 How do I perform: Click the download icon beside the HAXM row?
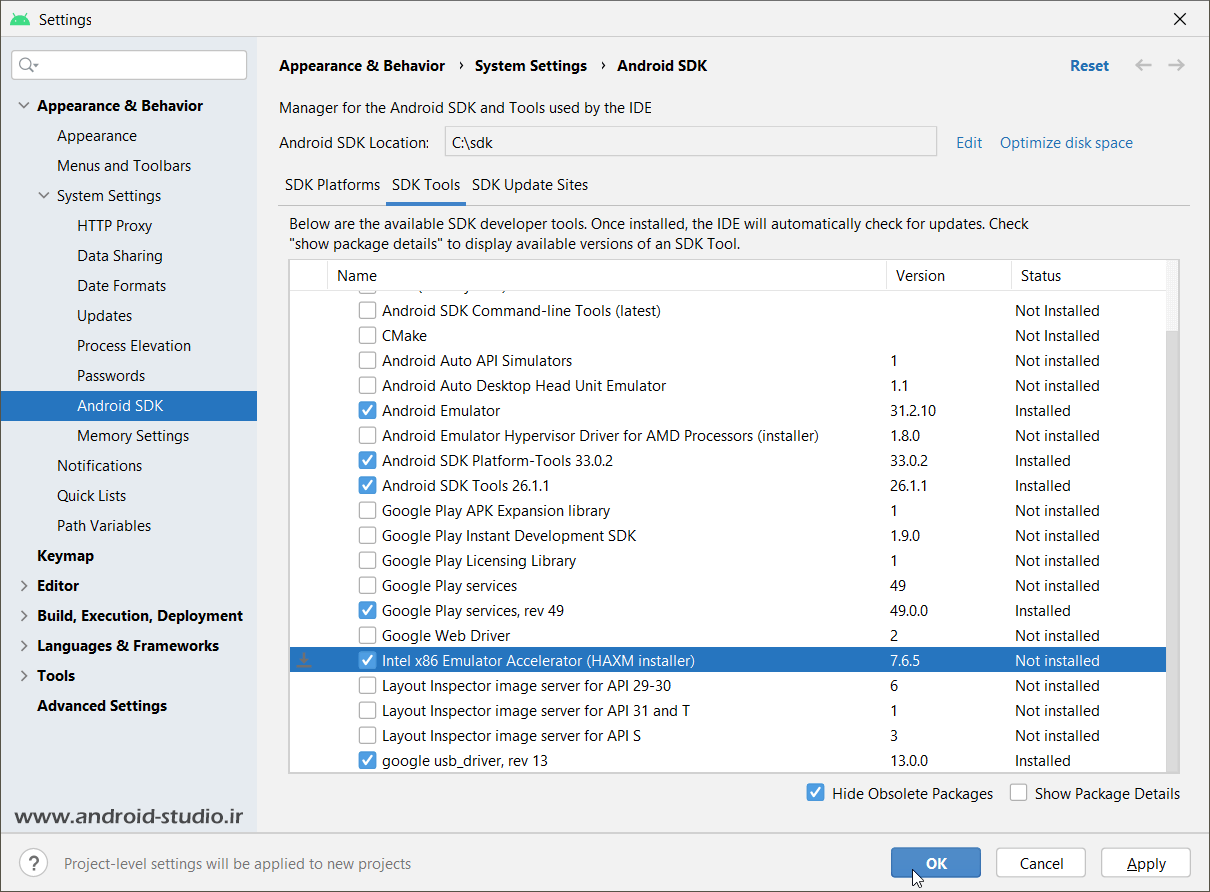coord(304,660)
